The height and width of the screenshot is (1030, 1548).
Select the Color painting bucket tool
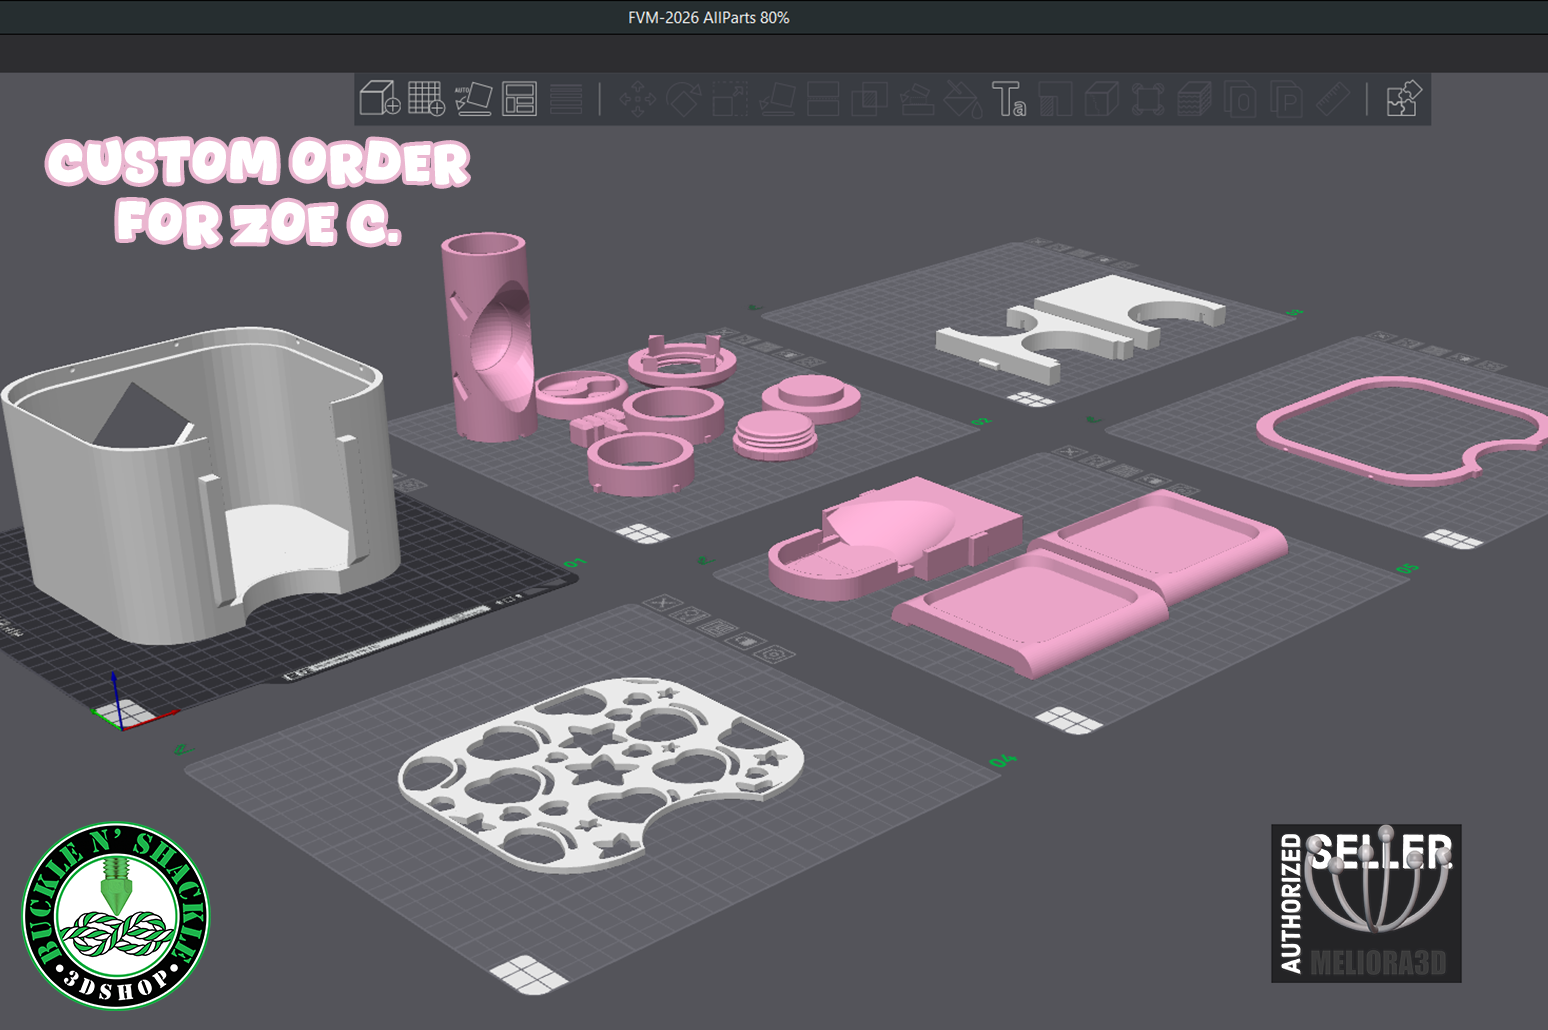point(963,100)
